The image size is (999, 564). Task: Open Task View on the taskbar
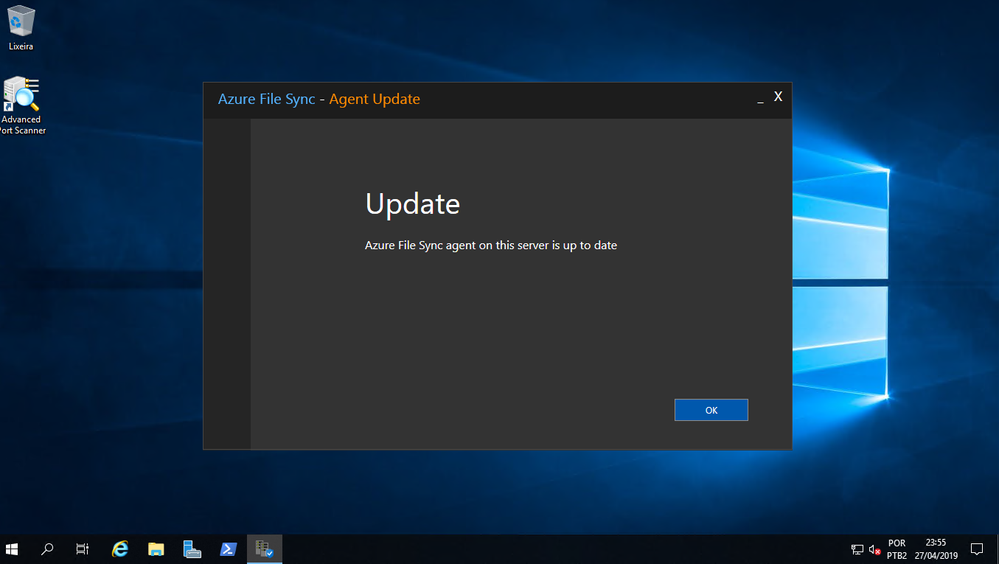click(x=82, y=549)
